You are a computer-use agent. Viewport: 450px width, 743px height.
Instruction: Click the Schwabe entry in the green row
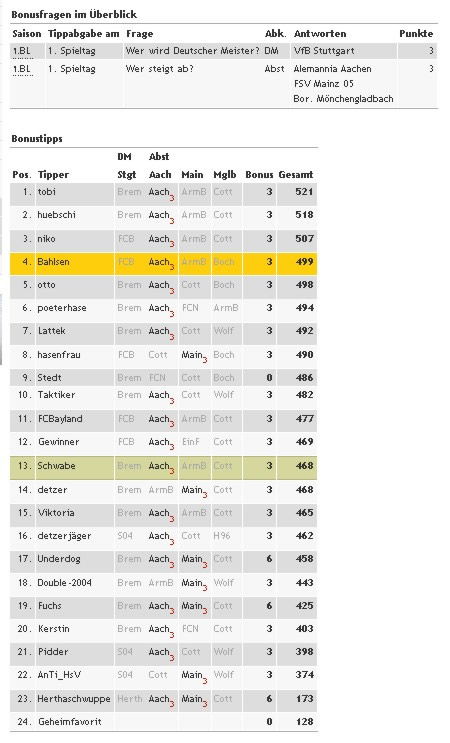click(x=56, y=466)
